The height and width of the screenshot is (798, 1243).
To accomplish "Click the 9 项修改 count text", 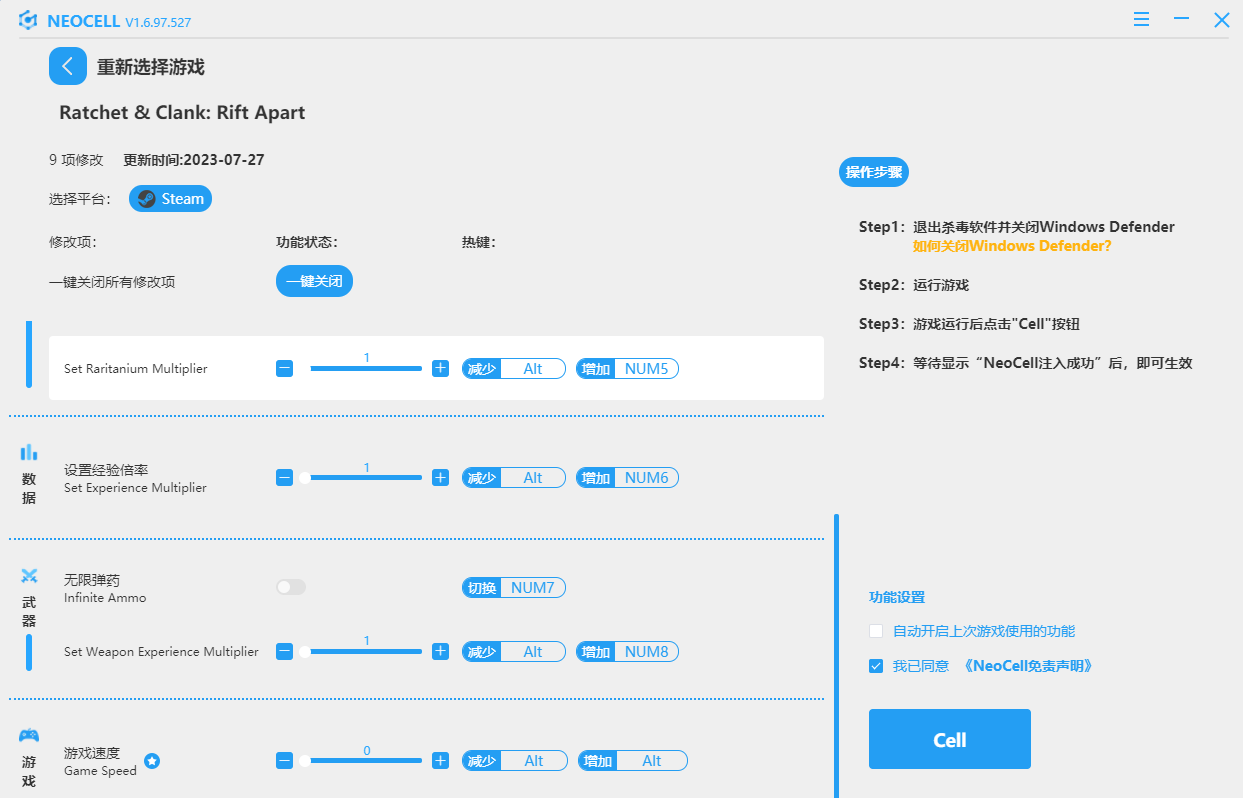I will click(x=76, y=159).
